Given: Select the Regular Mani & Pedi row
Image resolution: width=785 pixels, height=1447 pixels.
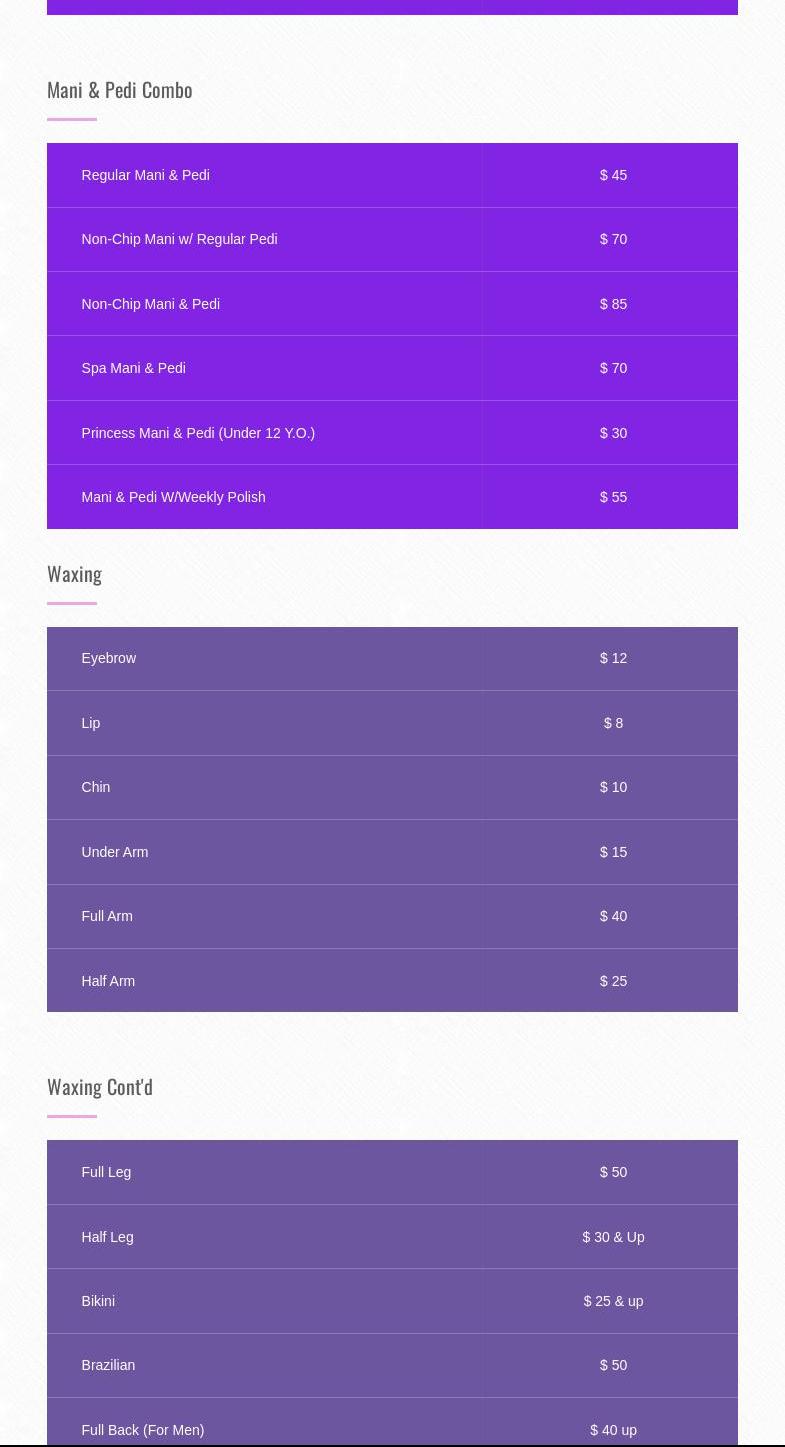Looking at the screenshot, I should [x=146, y=175].
